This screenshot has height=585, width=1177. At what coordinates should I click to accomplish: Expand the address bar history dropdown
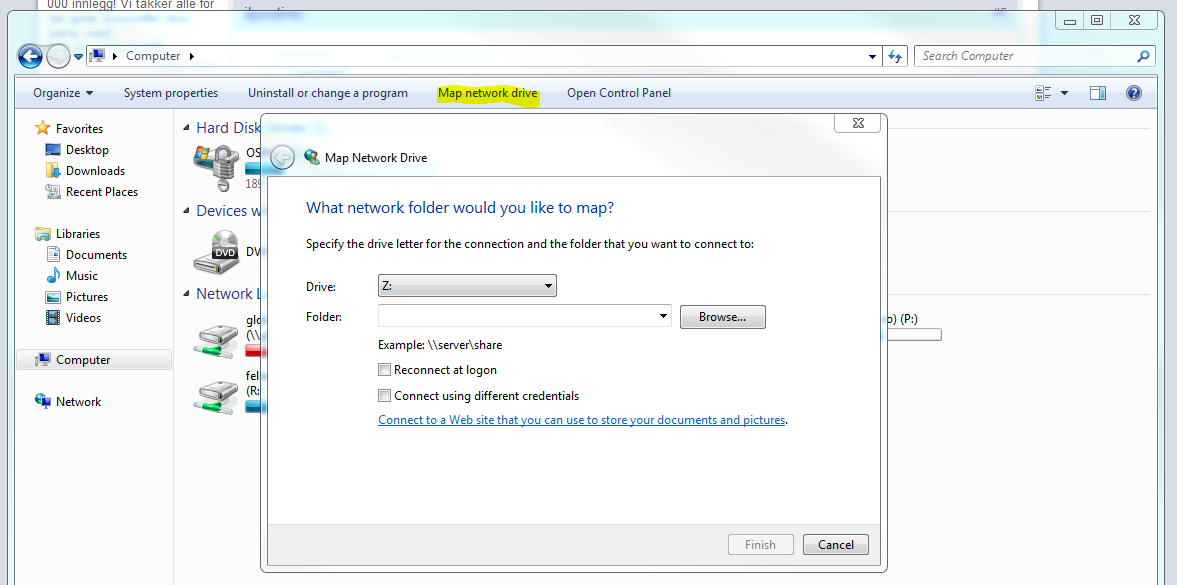[x=872, y=56]
